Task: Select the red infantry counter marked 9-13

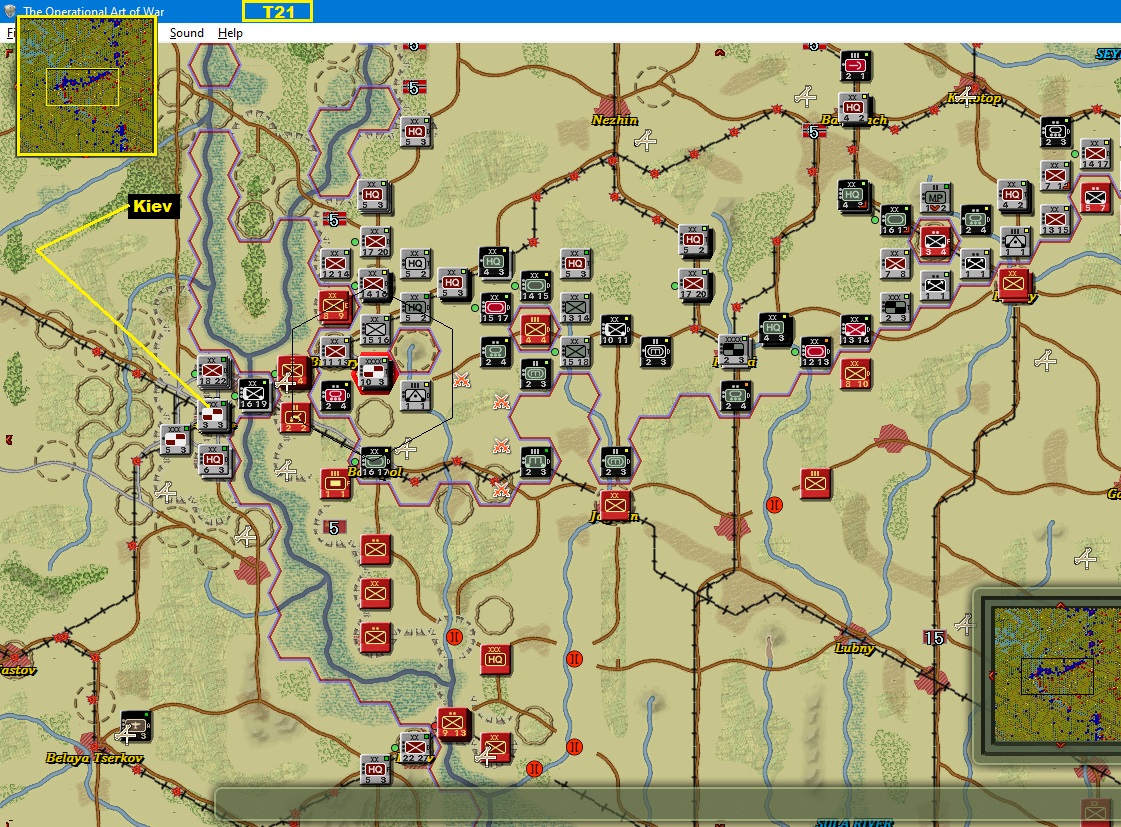Action: [453, 723]
